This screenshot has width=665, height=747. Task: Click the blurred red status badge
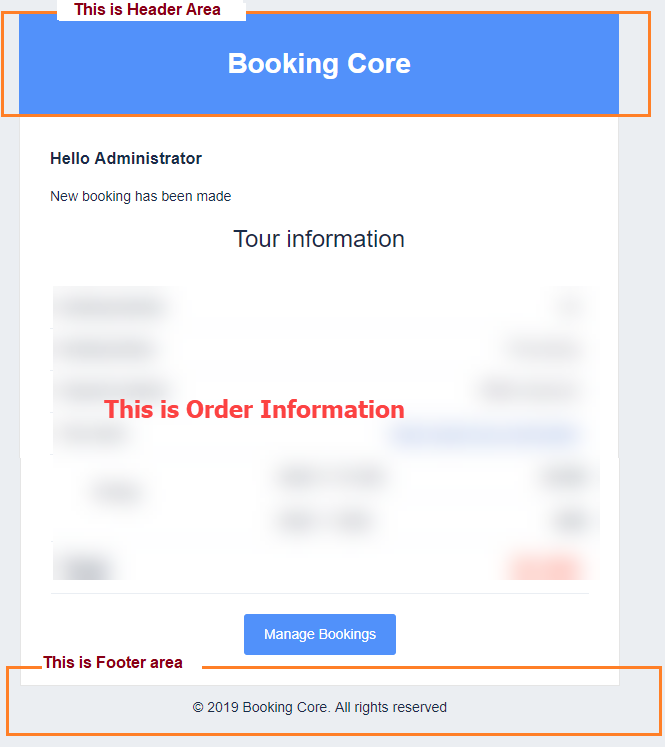[542, 567]
